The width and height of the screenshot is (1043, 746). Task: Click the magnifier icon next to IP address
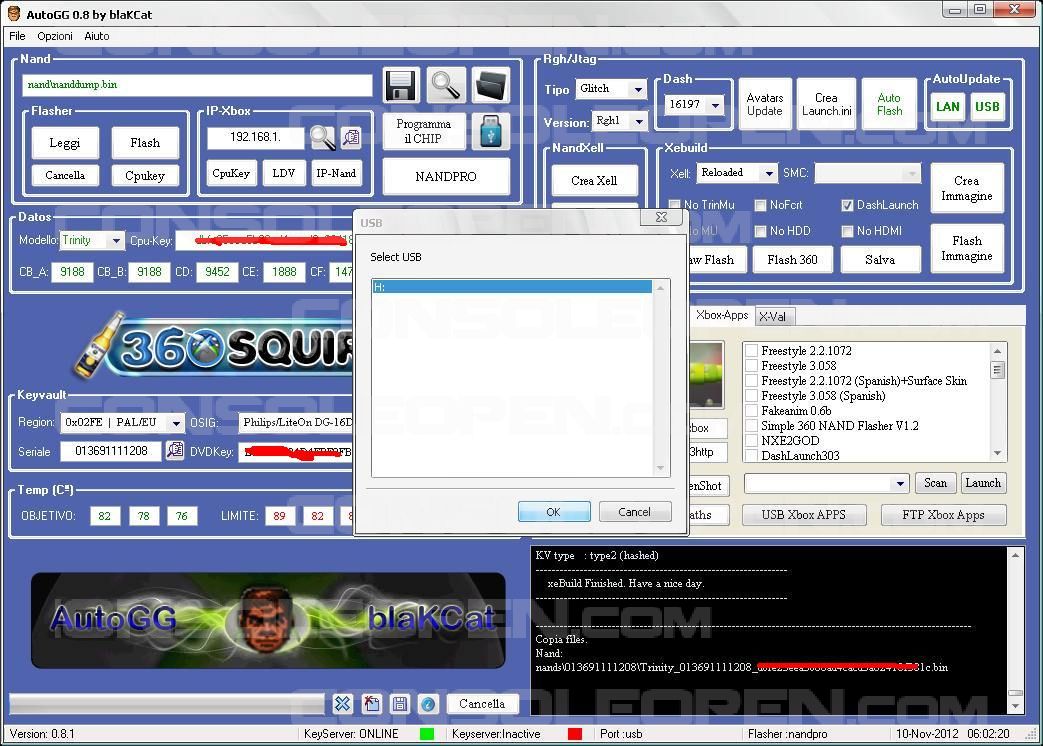(x=322, y=138)
